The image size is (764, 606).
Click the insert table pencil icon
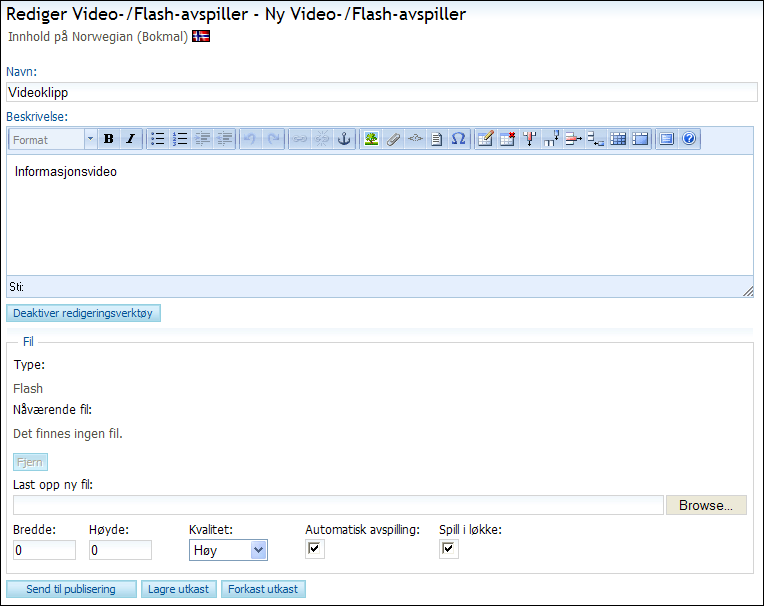(485, 139)
